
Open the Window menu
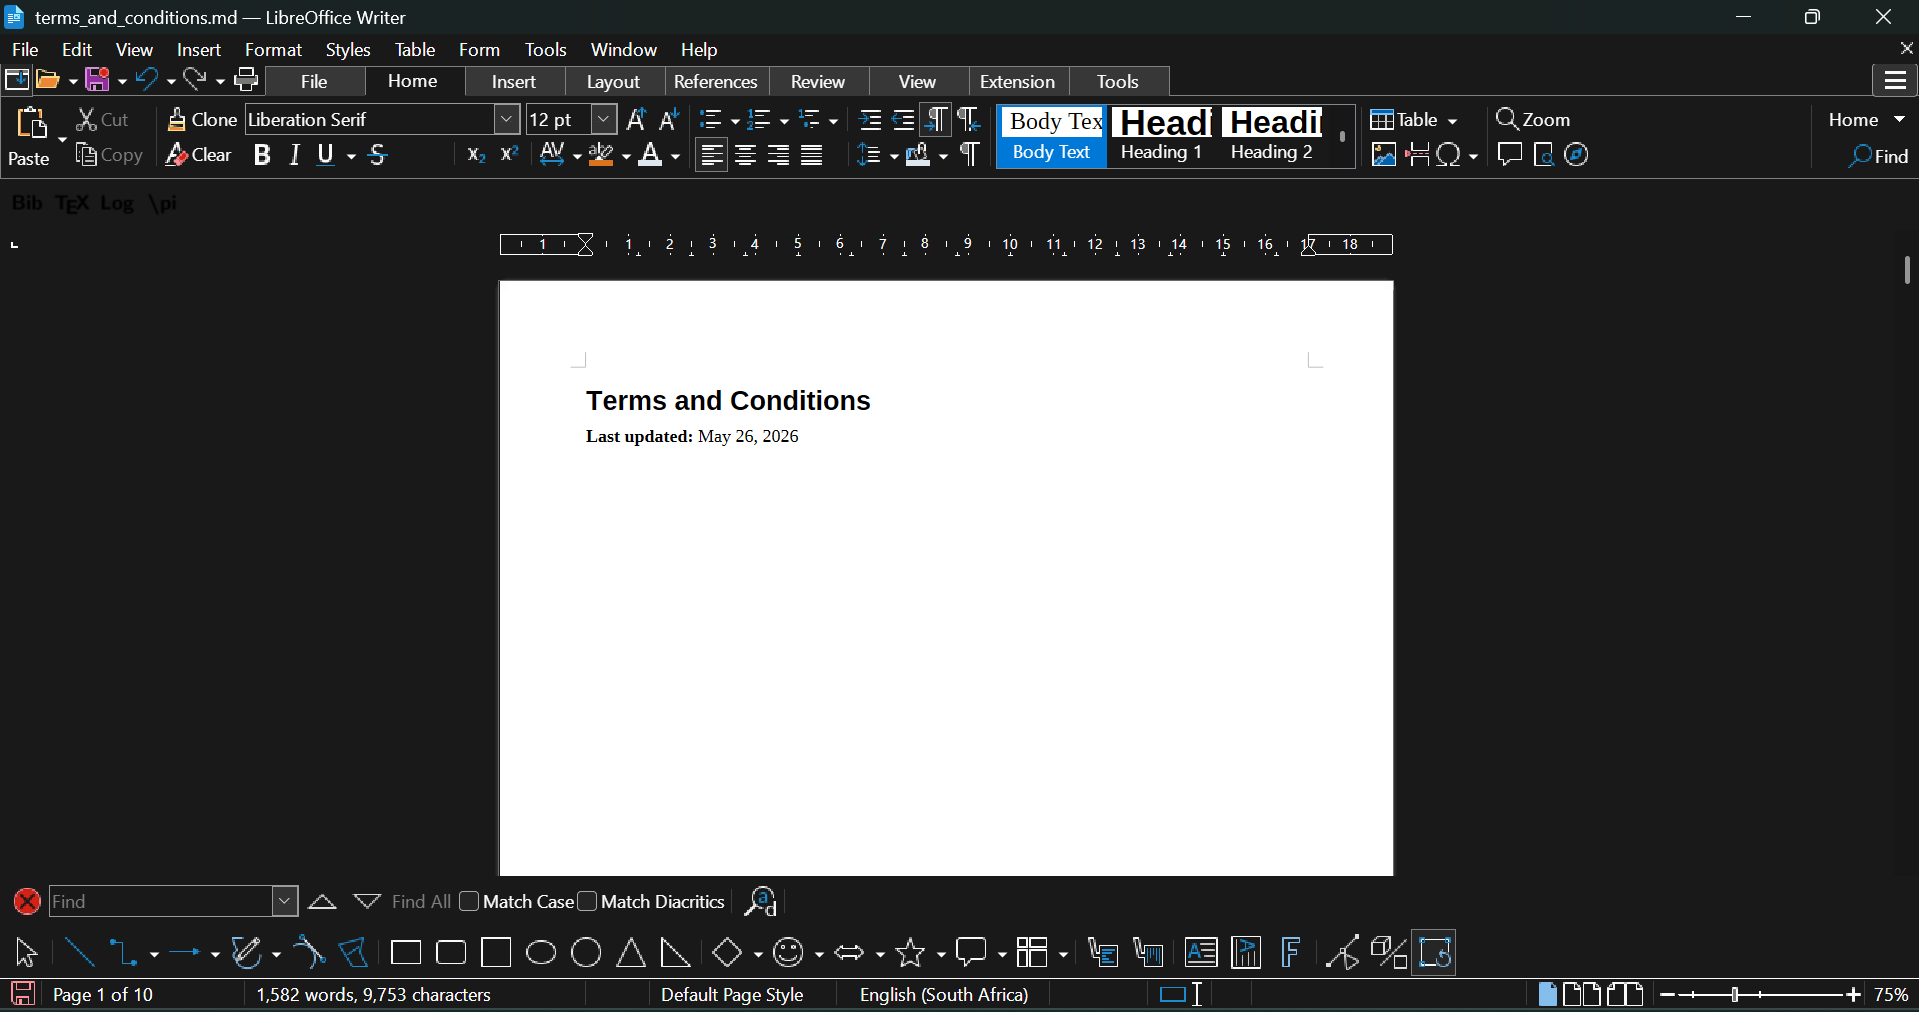click(623, 50)
